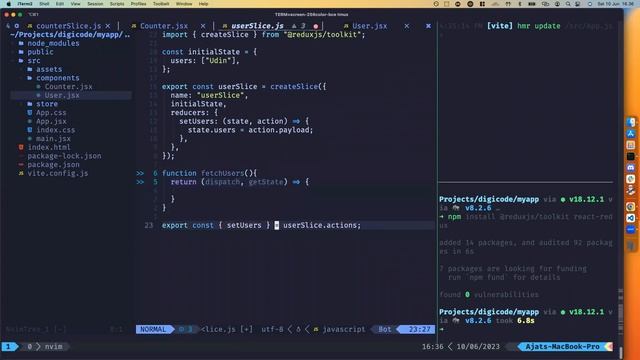Expand the store folder
Screen dimensions: 640x360
(47, 104)
